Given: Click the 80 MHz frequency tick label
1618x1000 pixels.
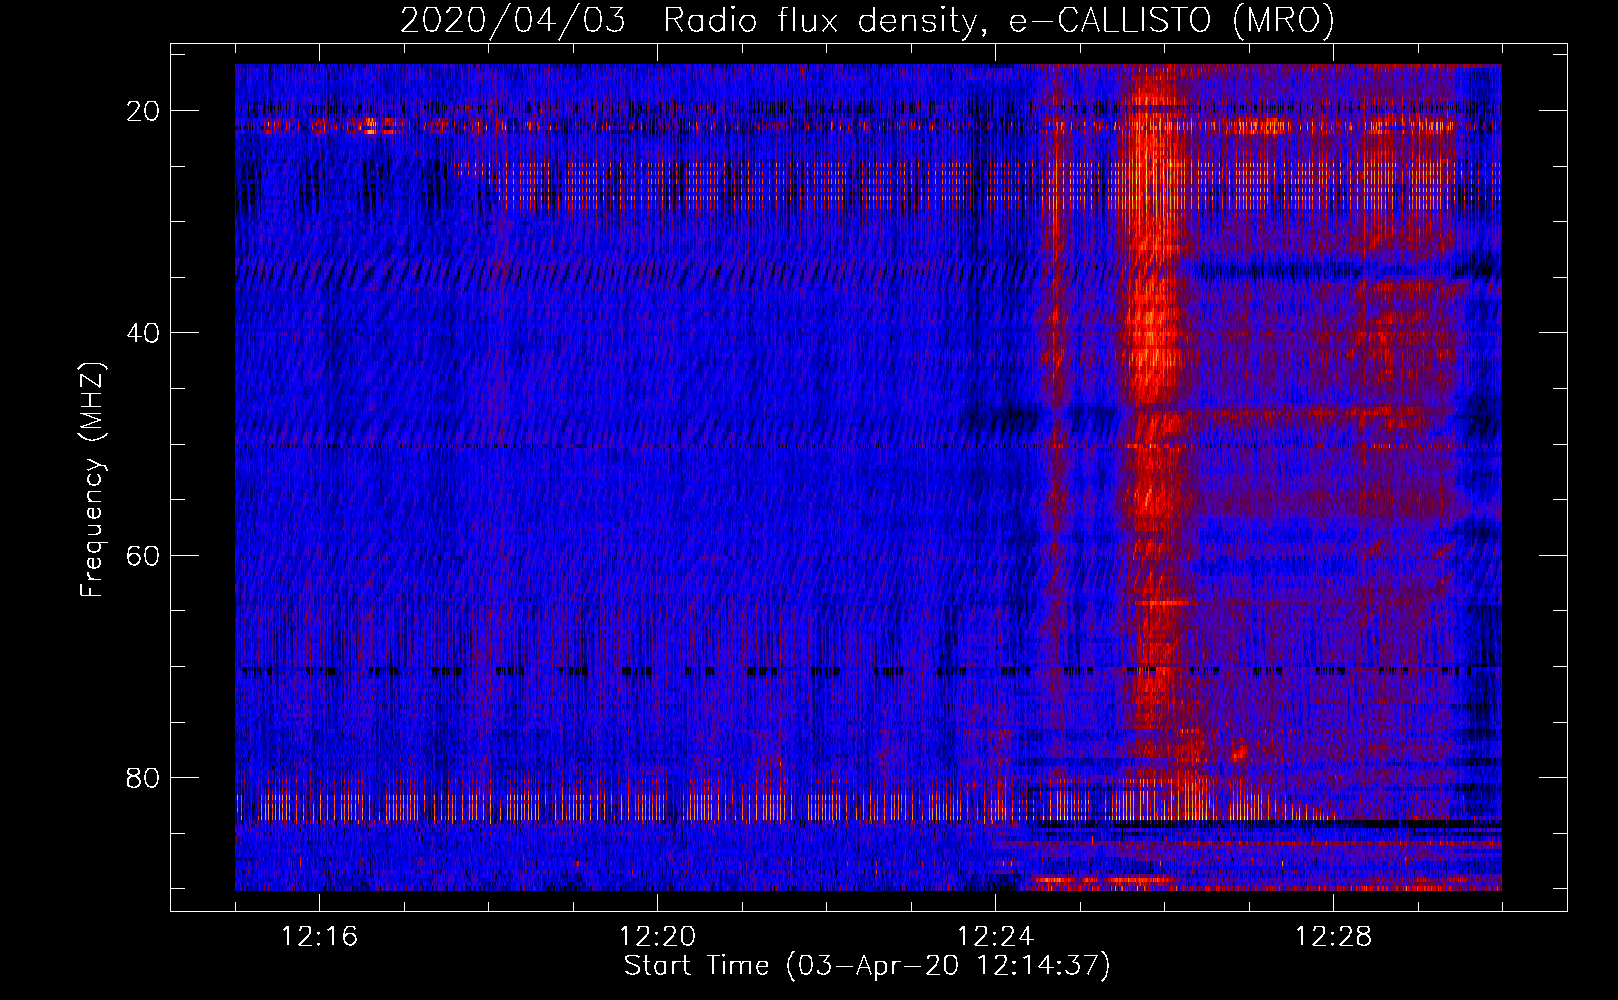Looking at the screenshot, I should point(143,778).
